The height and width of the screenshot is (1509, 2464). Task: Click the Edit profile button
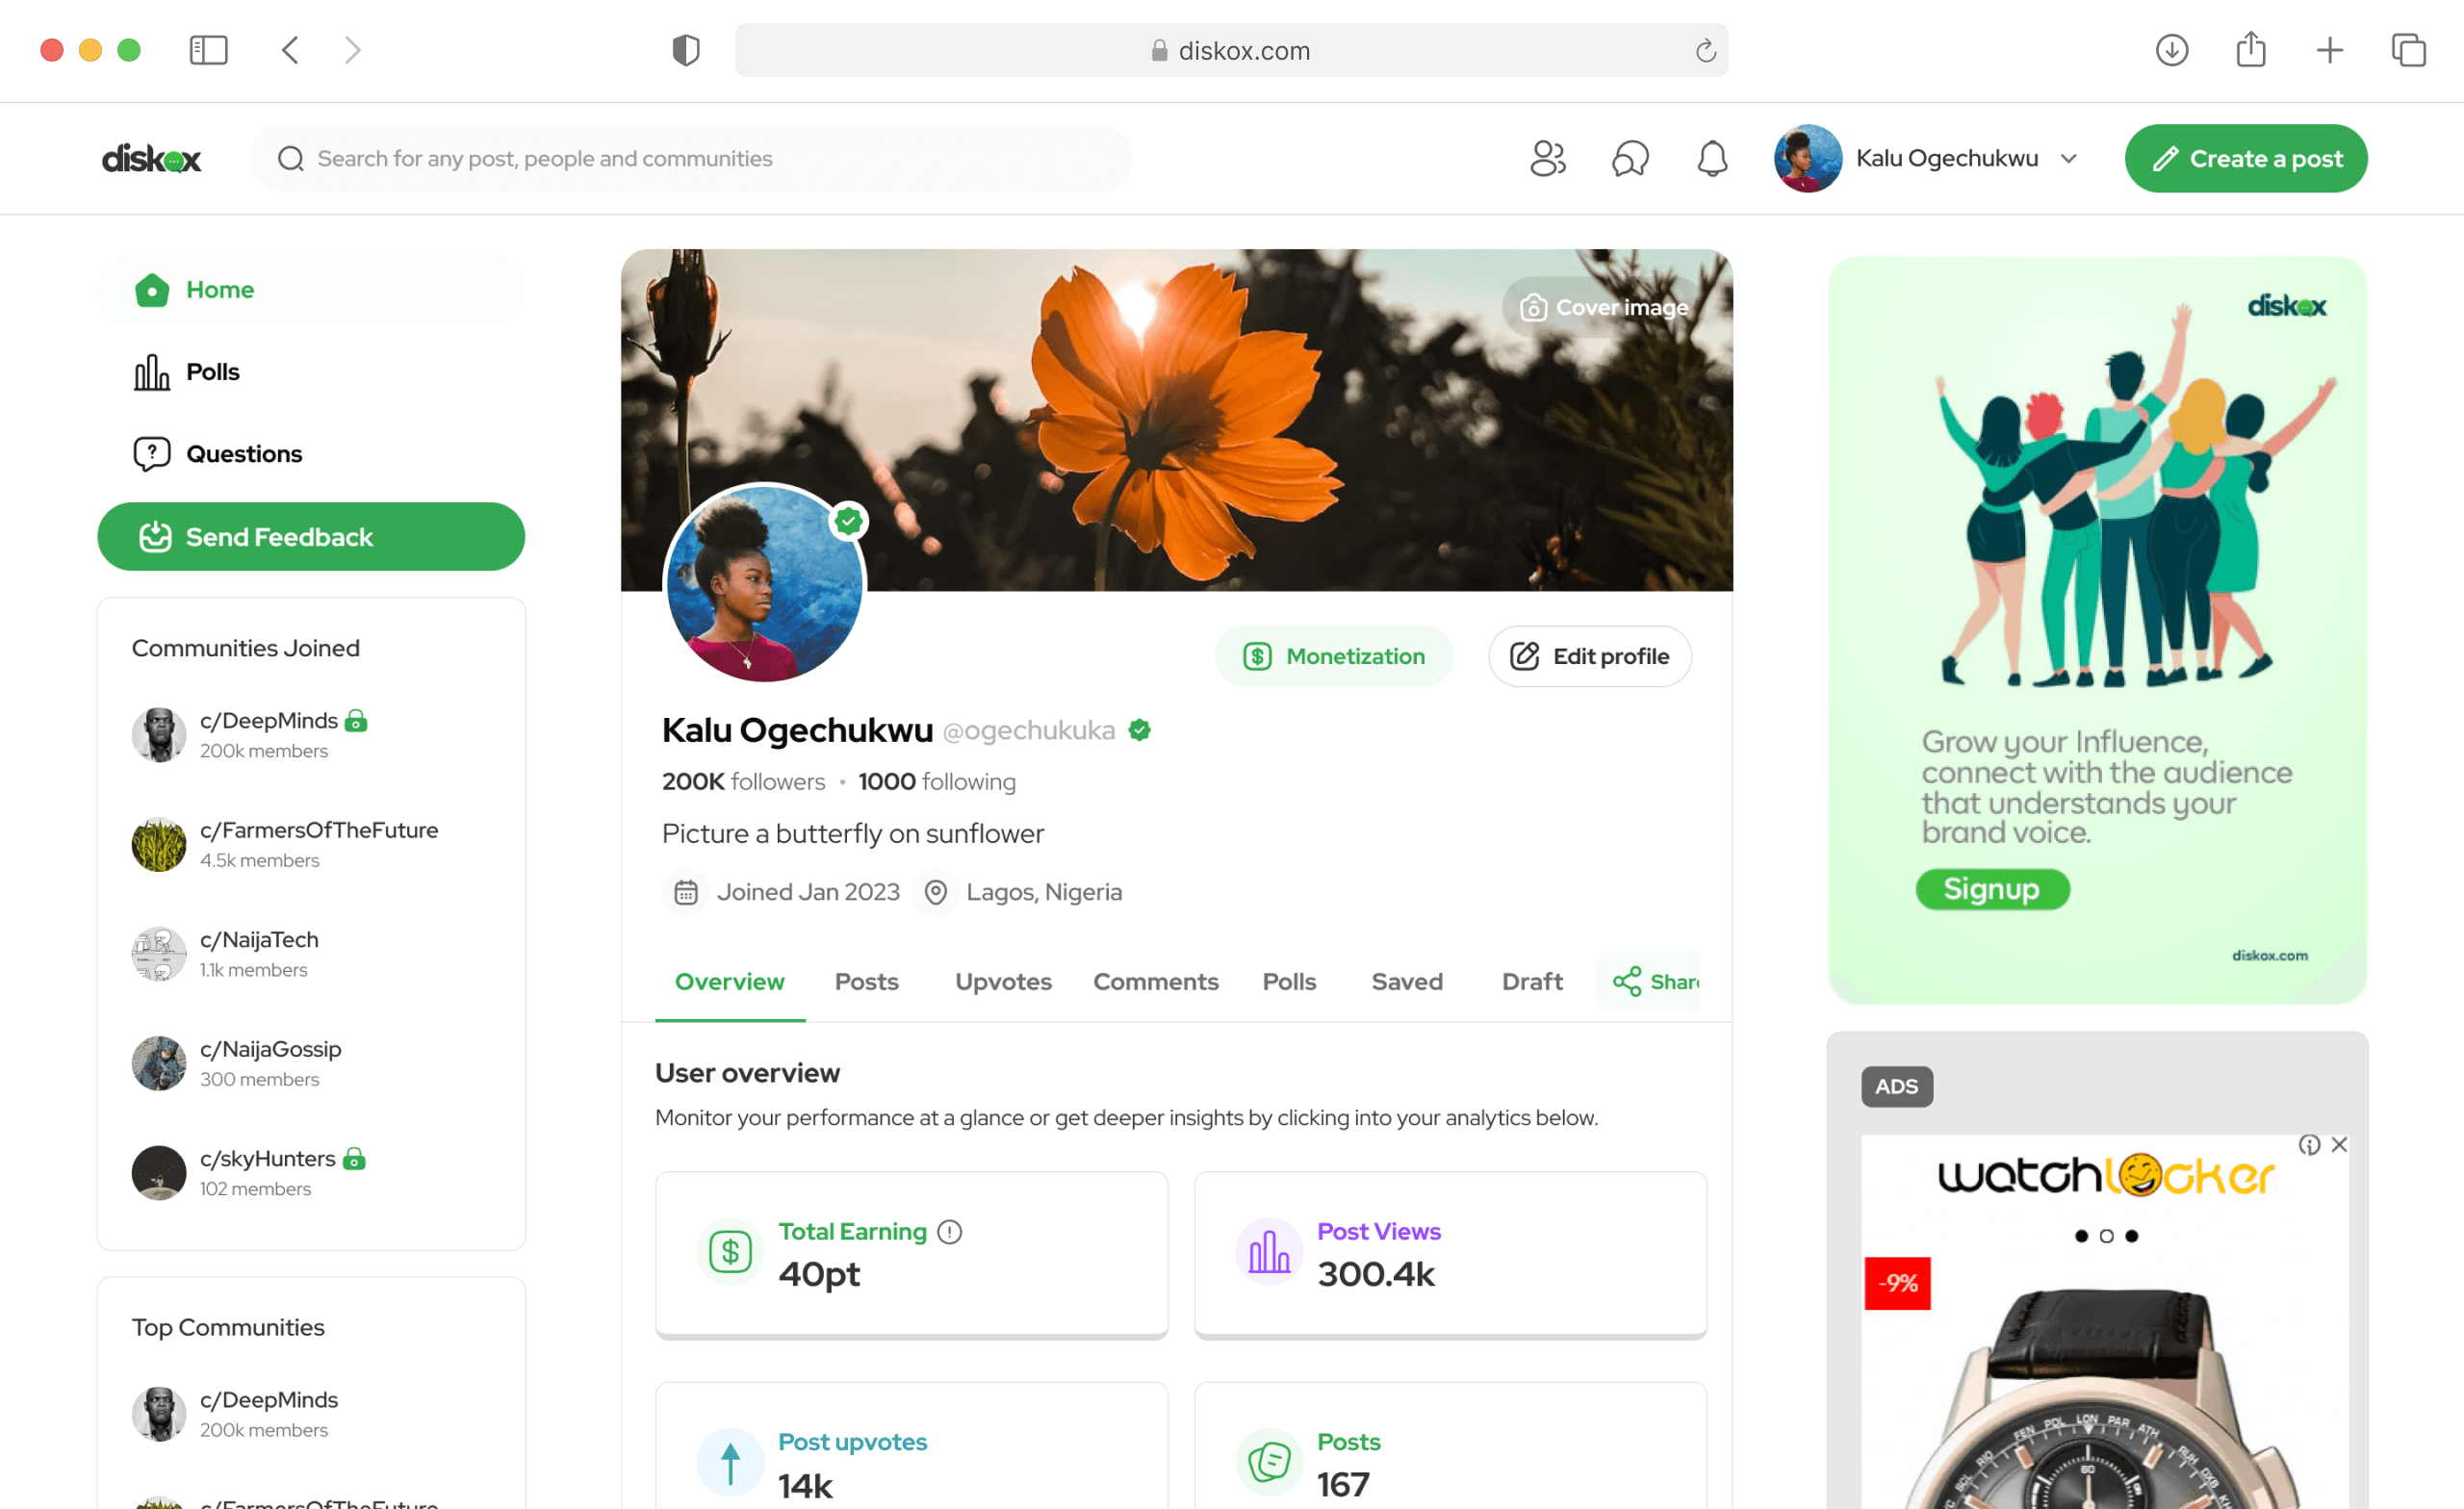(x=1589, y=656)
